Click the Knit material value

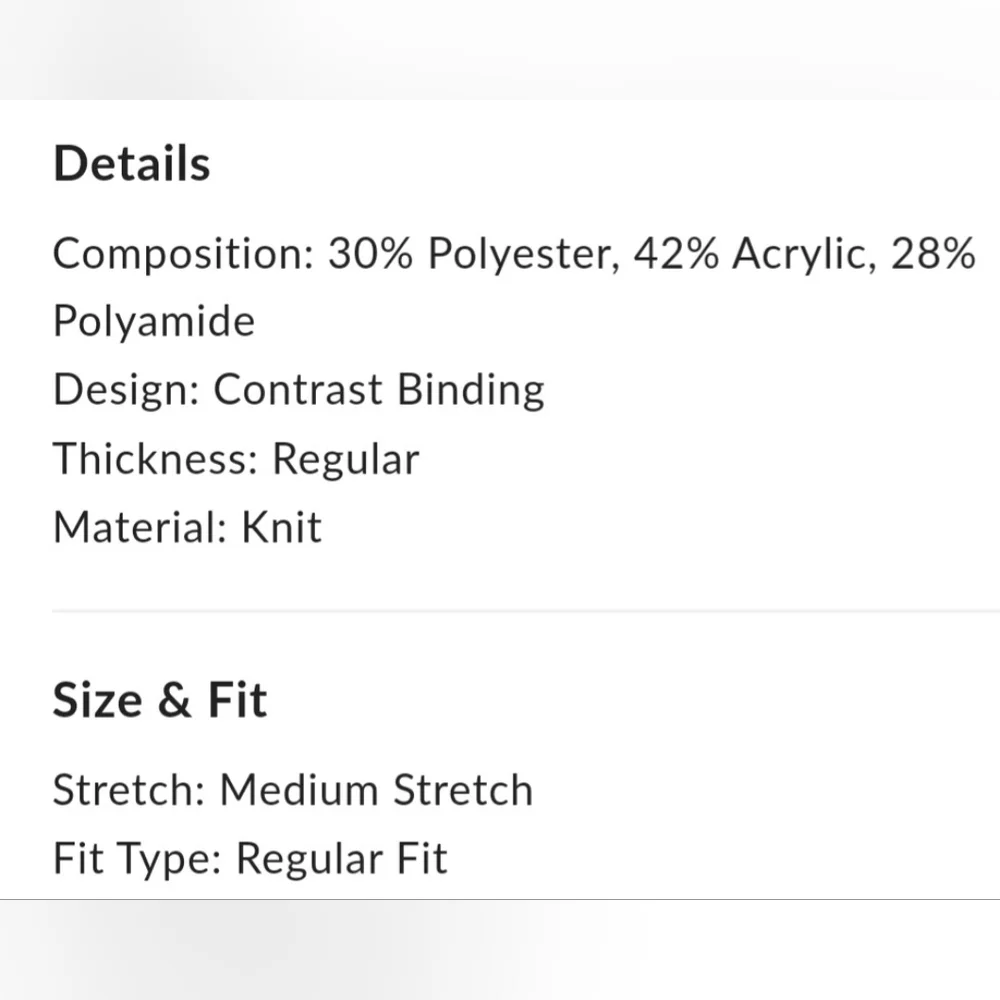pos(282,527)
